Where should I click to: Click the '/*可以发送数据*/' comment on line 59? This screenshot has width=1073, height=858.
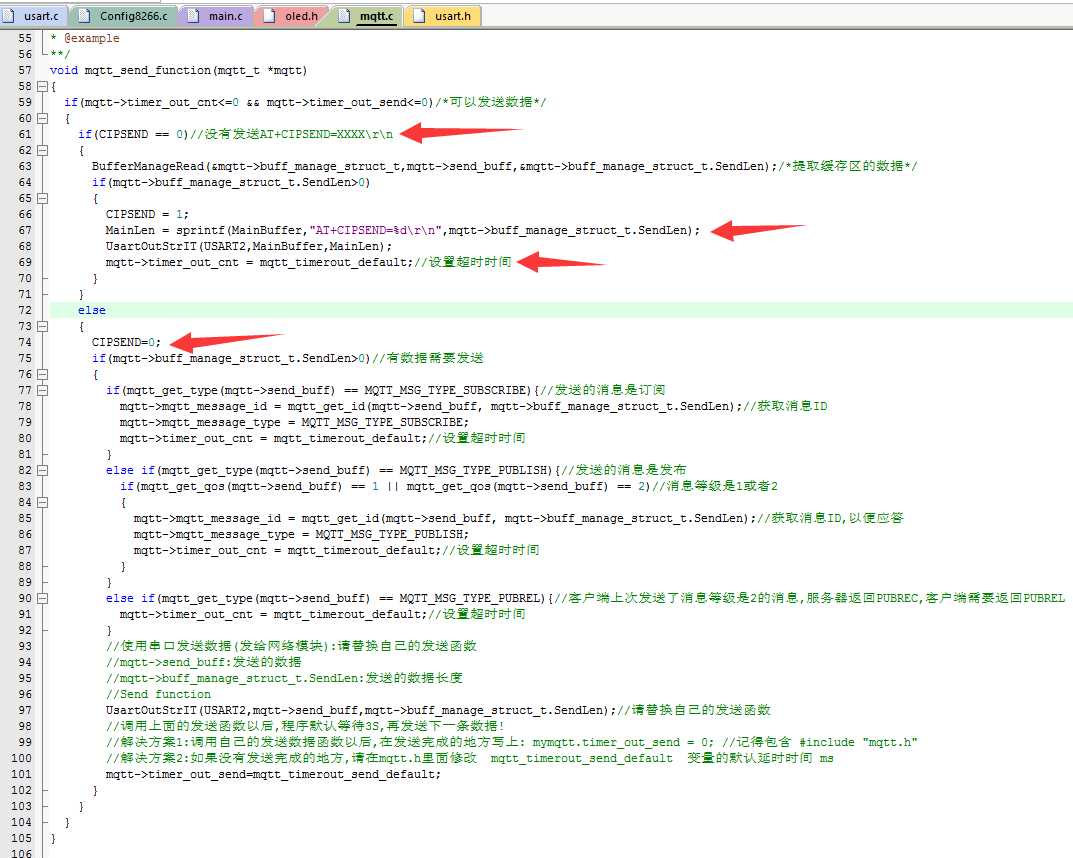tap(491, 103)
